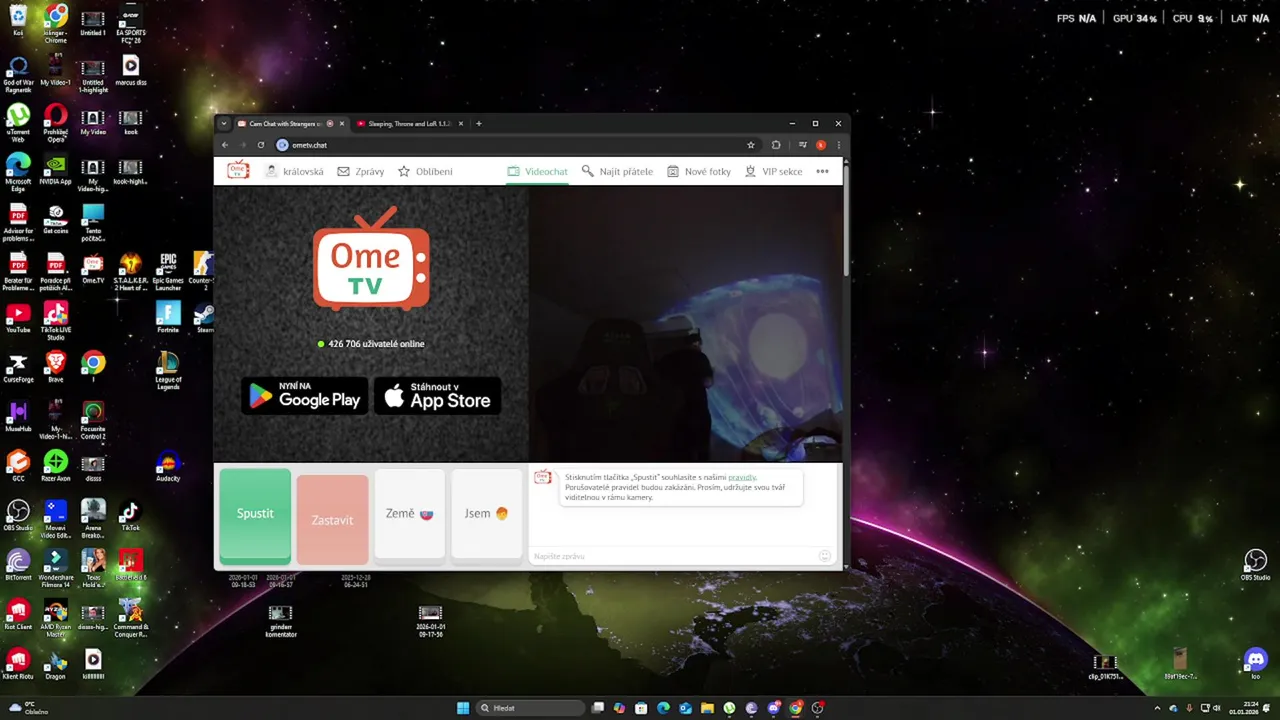
Task: Open the Země country selector
Action: point(409,514)
